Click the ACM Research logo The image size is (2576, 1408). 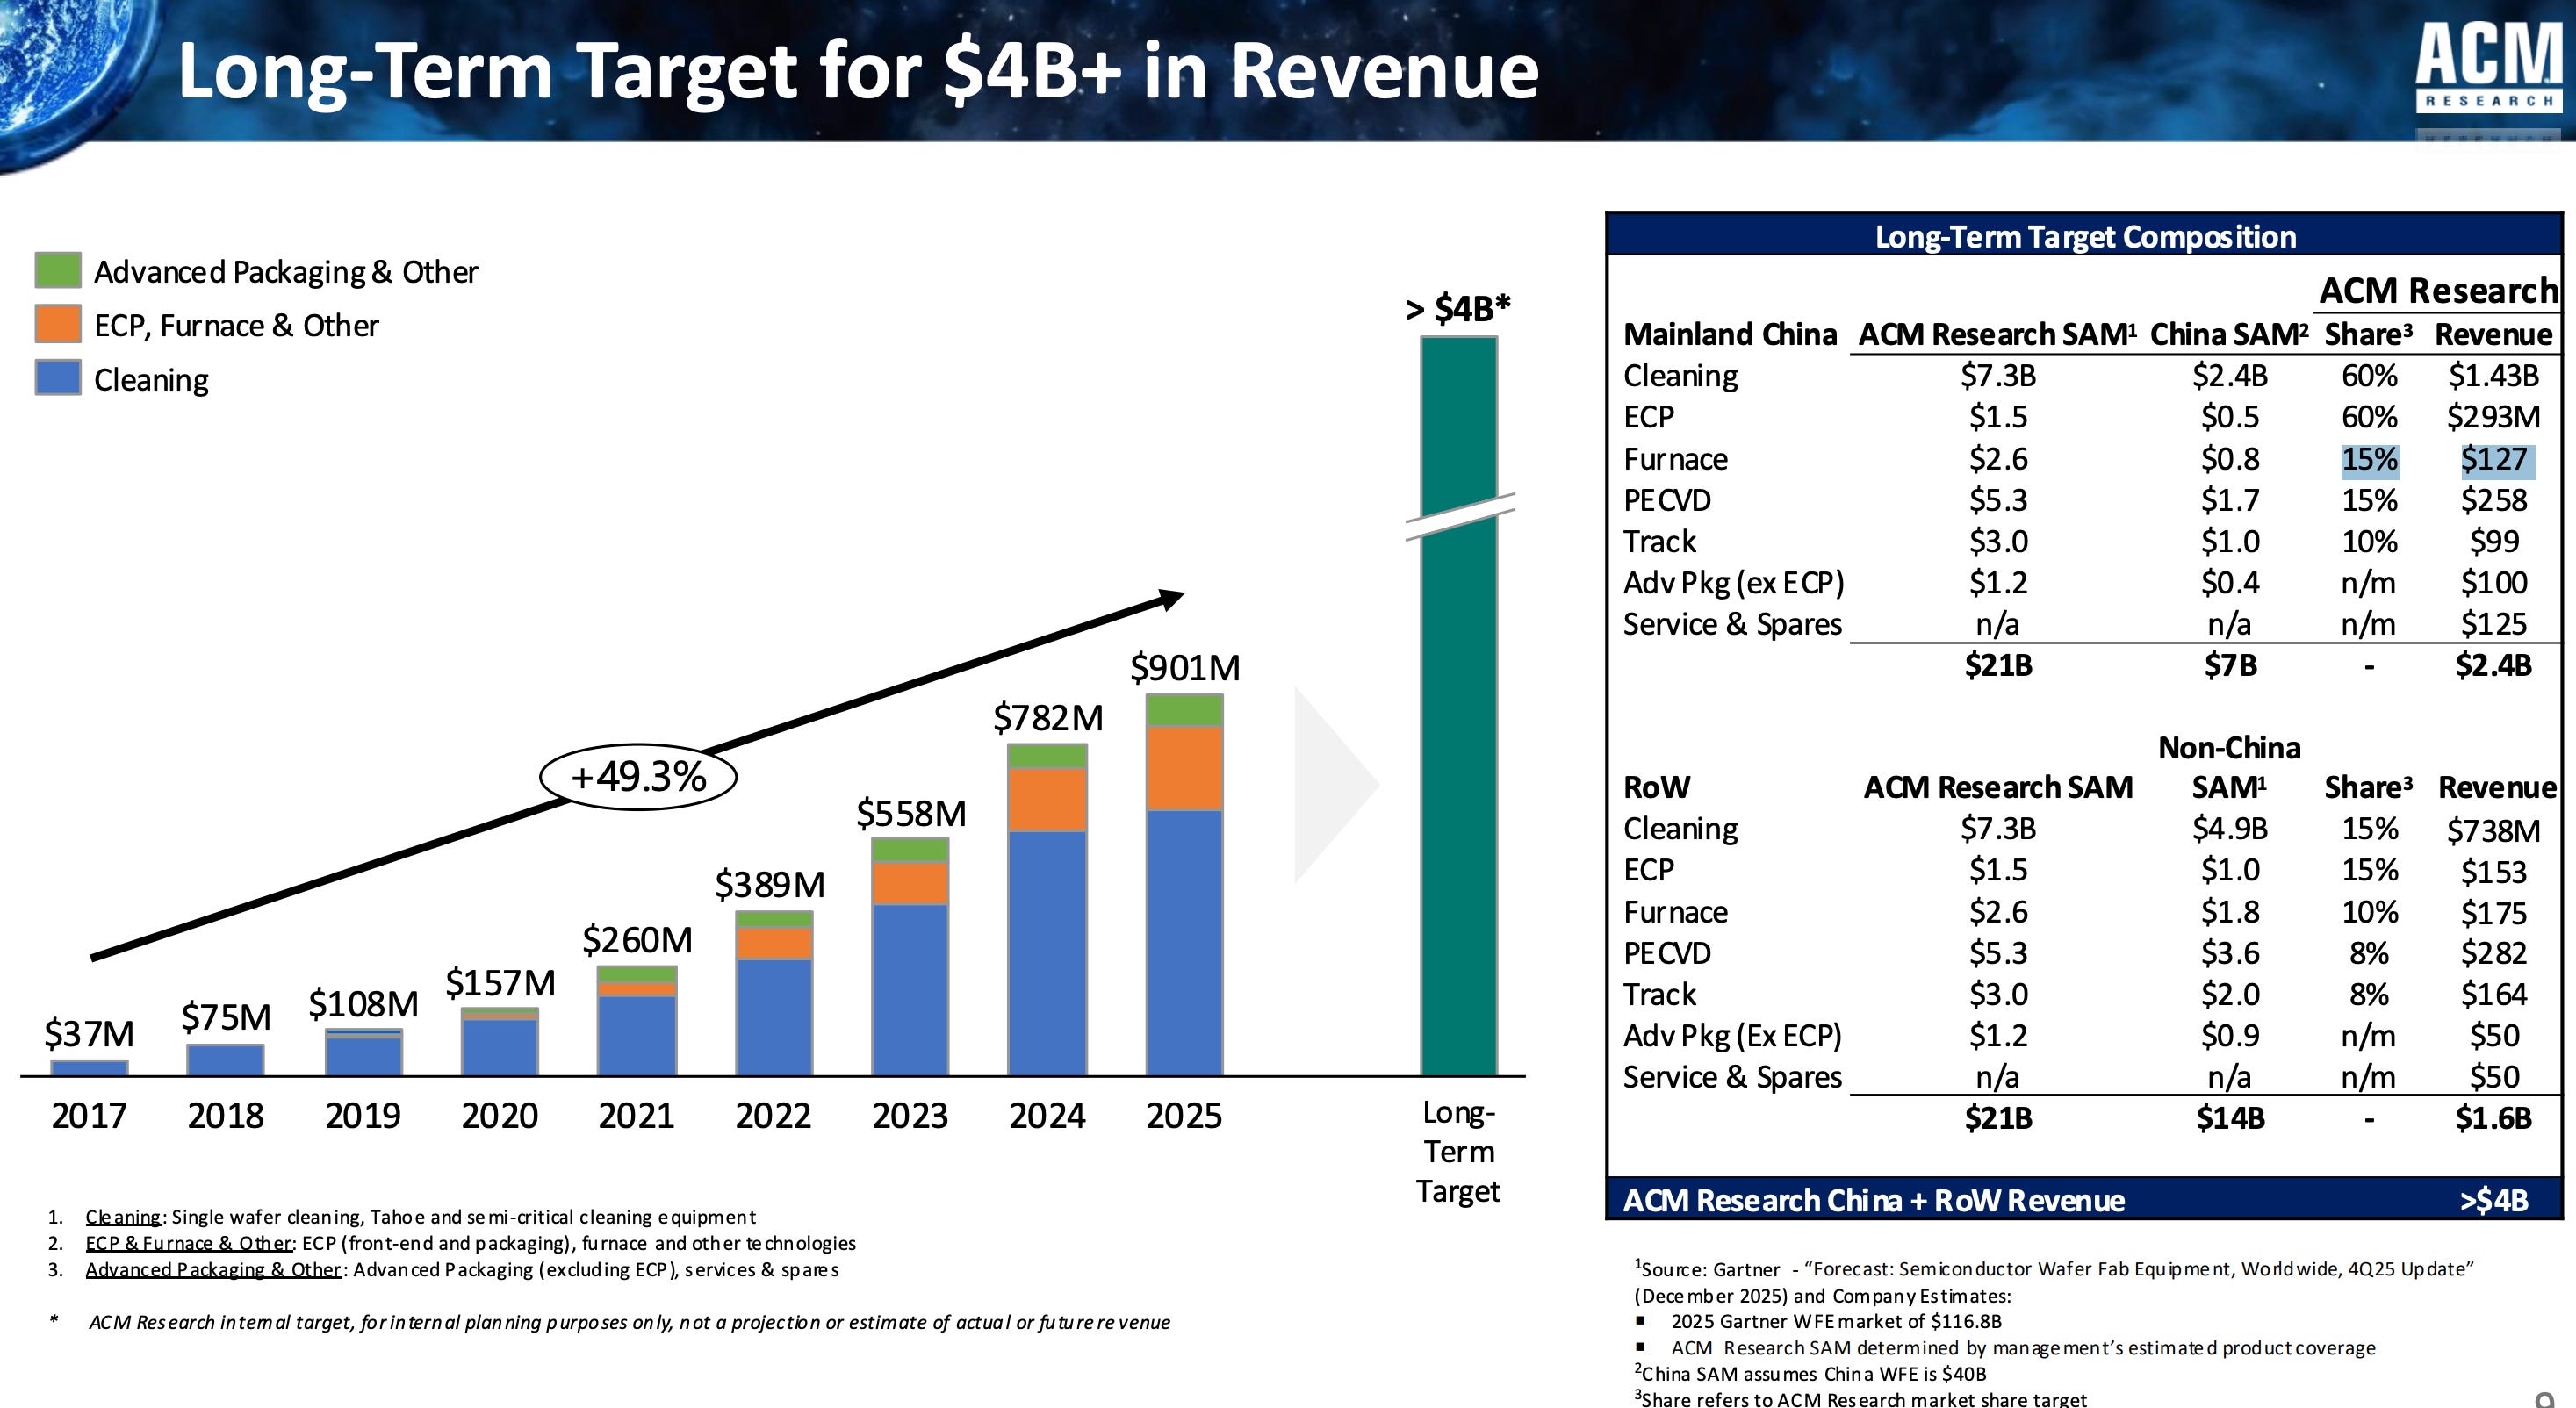pos(2489,67)
